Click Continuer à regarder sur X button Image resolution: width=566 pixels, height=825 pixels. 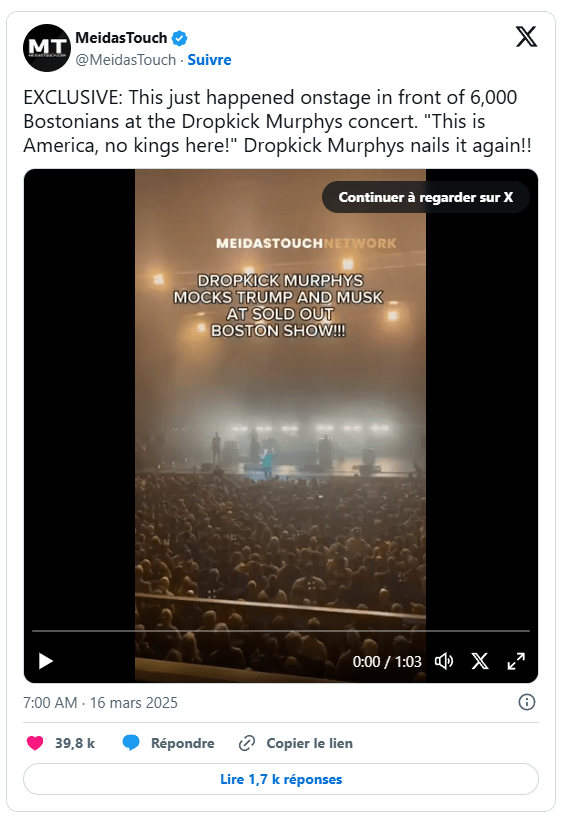click(426, 197)
